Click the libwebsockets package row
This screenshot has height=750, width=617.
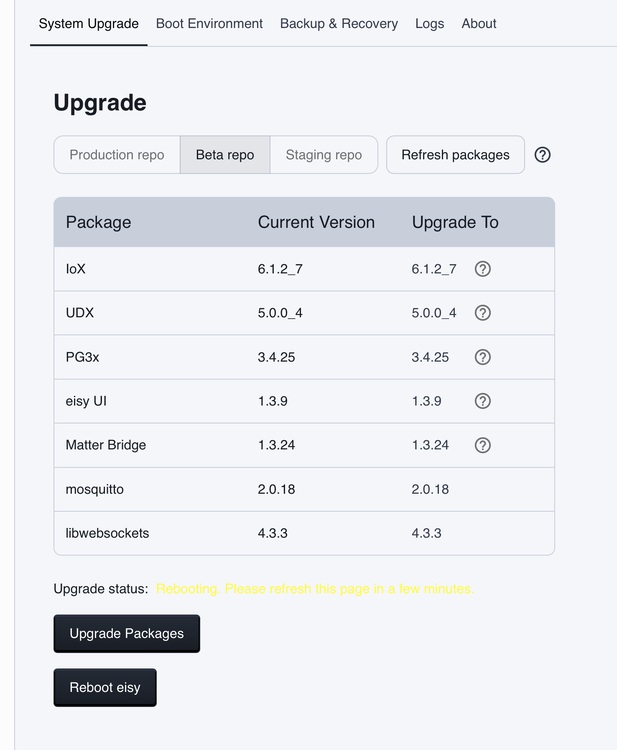click(304, 533)
